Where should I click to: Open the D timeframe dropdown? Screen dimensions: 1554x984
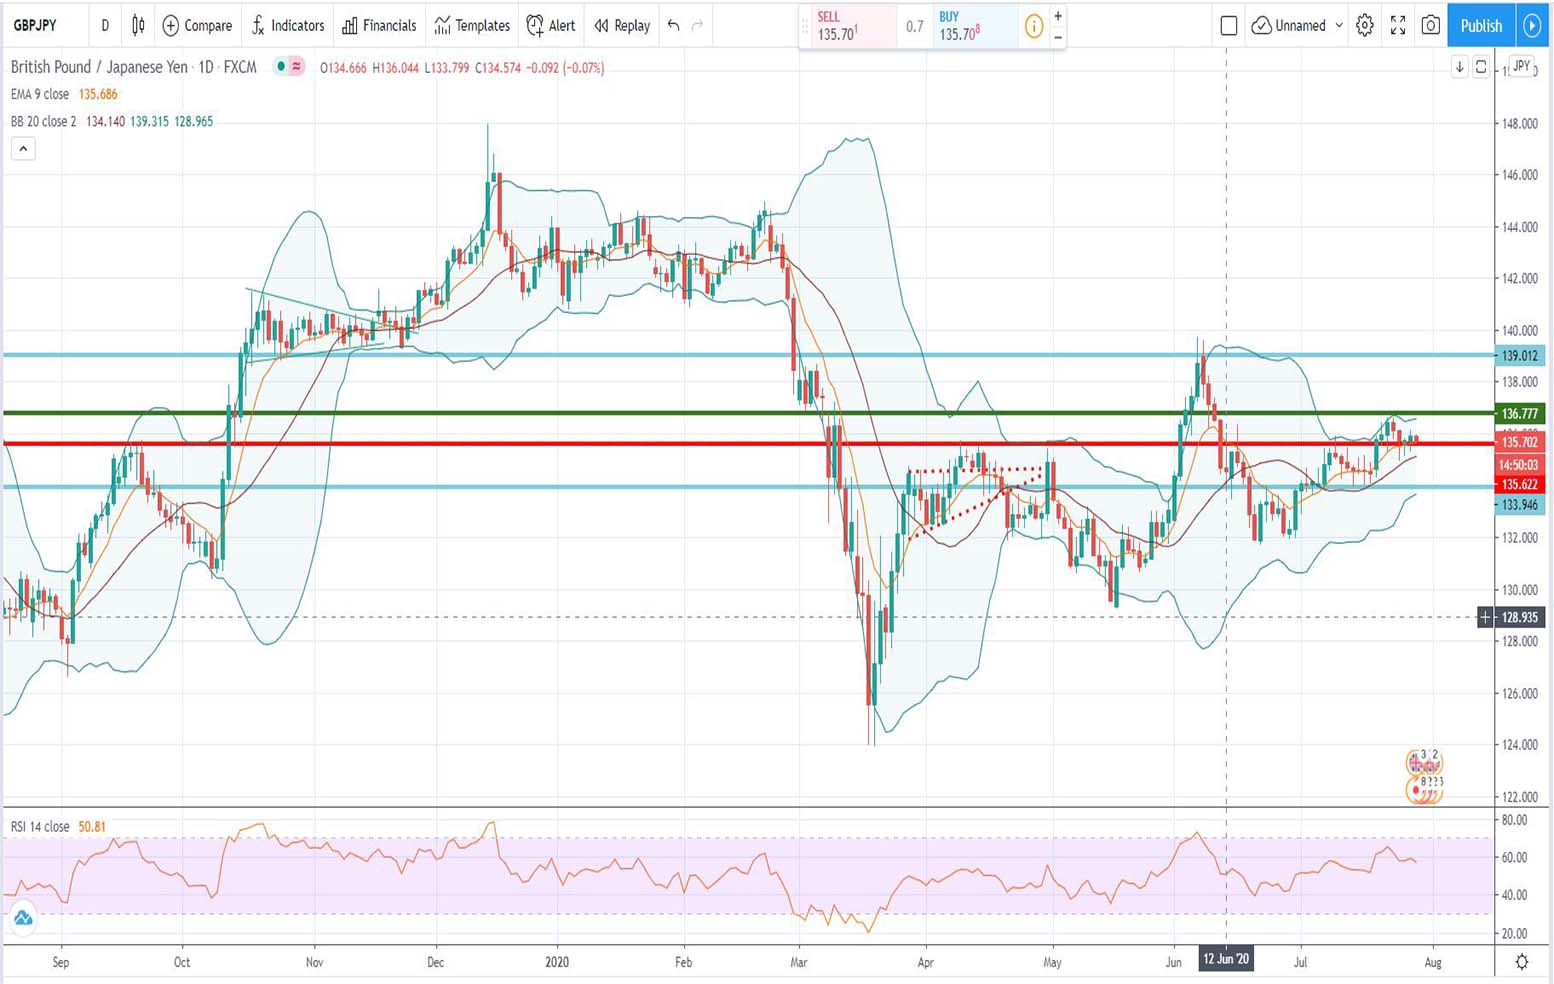coord(104,26)
